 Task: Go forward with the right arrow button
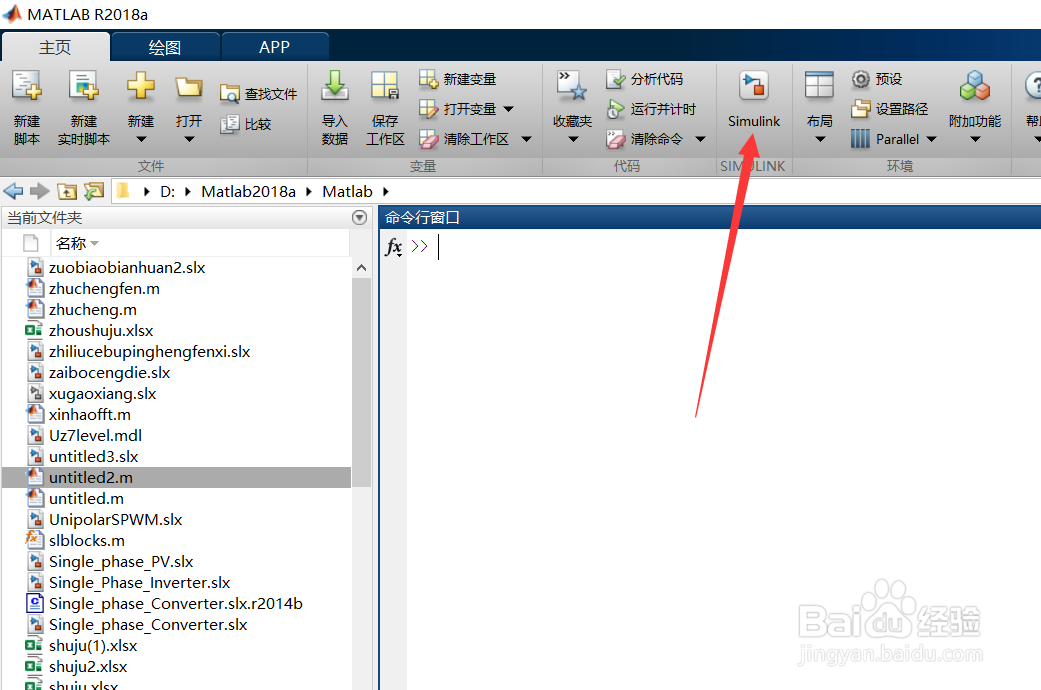click(x=40, y=191)
